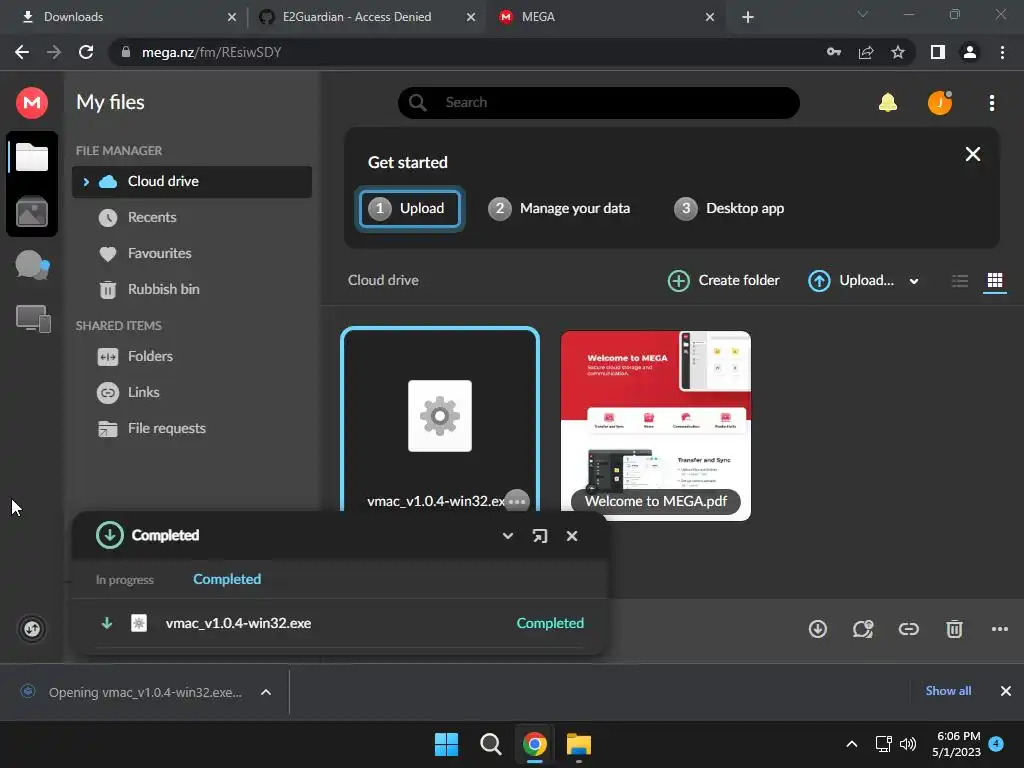Go back in the browser
1024x768 pixels.
(22, 52)
